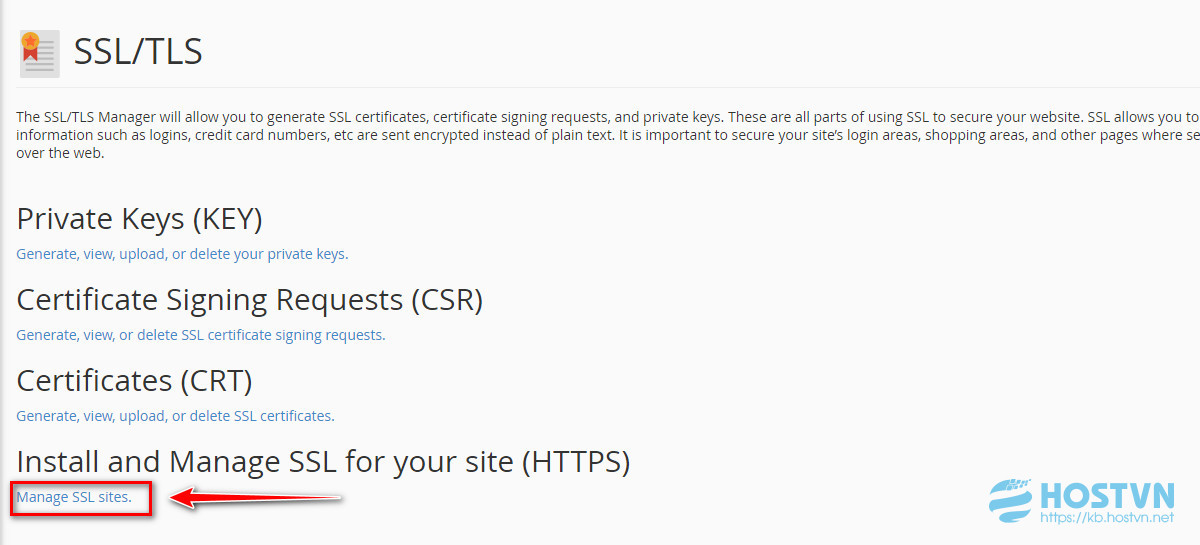Select the Install and Manage SSL heading
The width and height of the screenshot is (1200, 545).
tap(323, 462)
